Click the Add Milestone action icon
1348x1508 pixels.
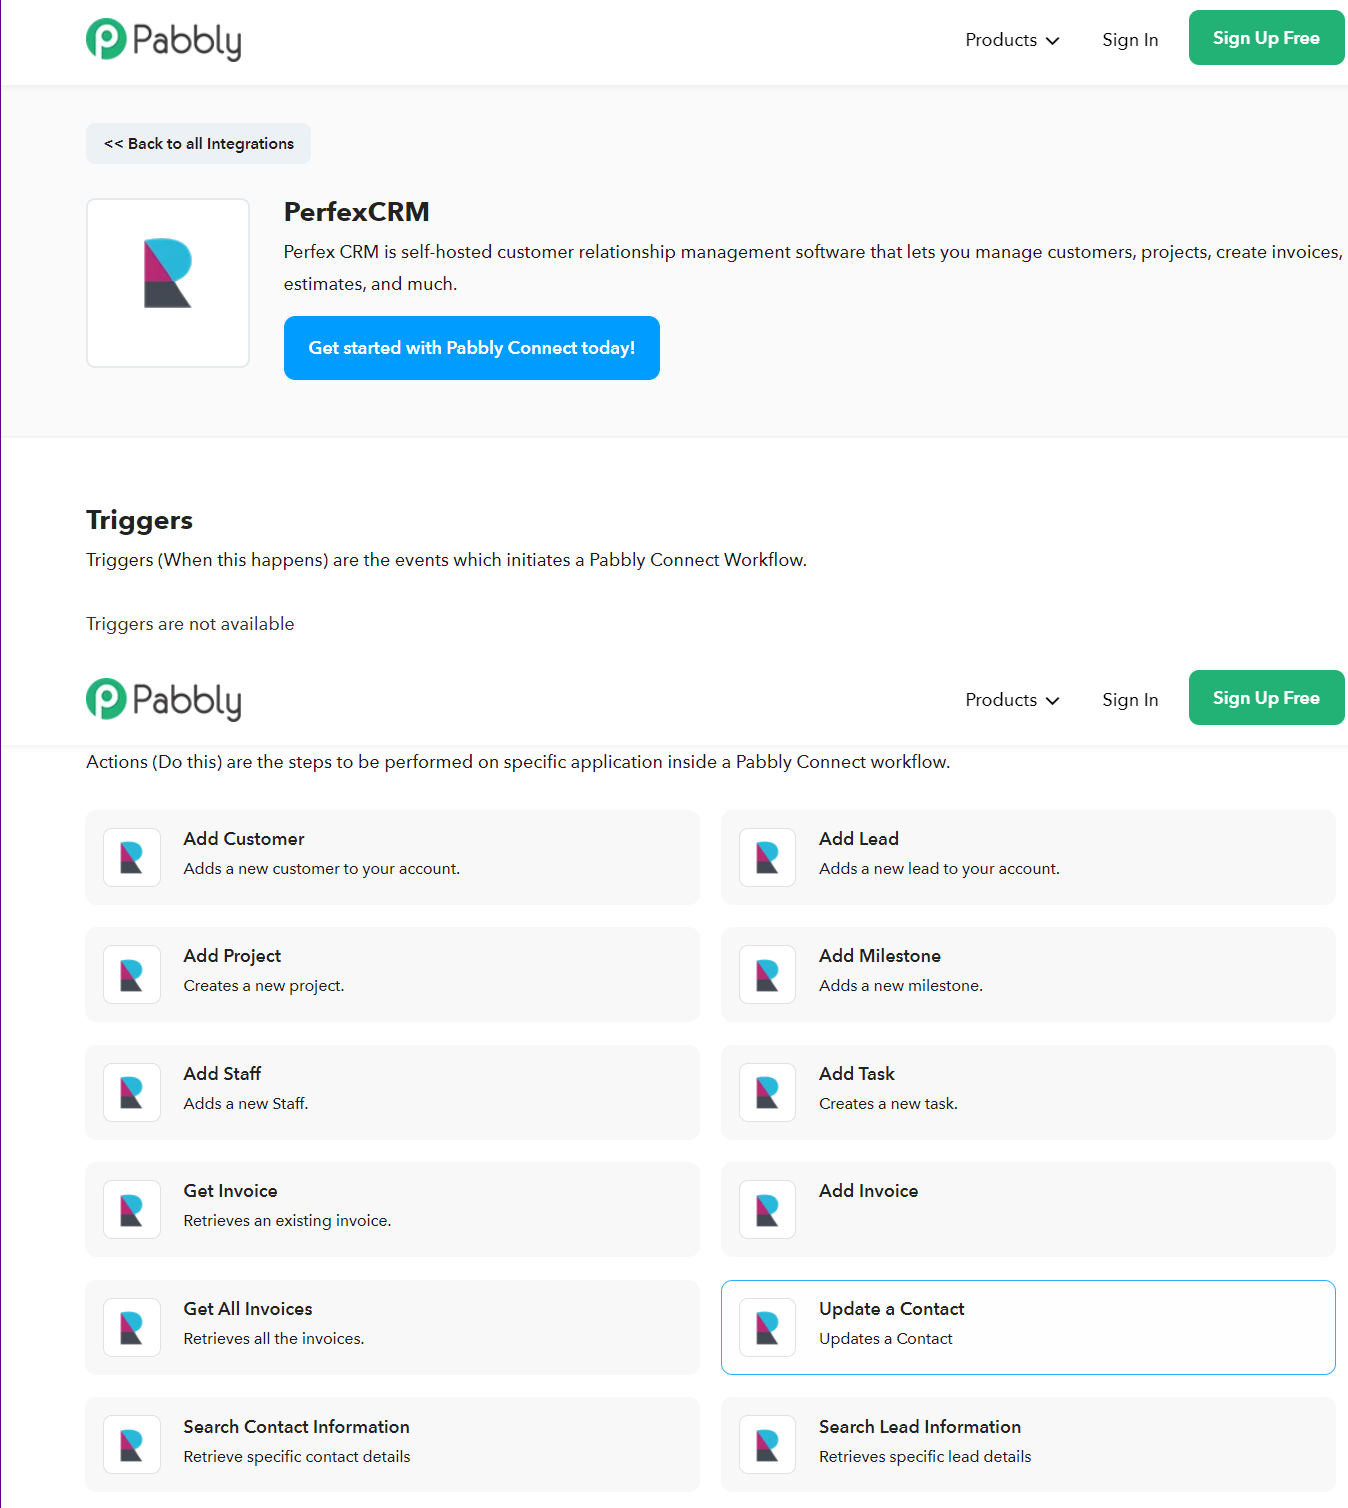(768, 975)
